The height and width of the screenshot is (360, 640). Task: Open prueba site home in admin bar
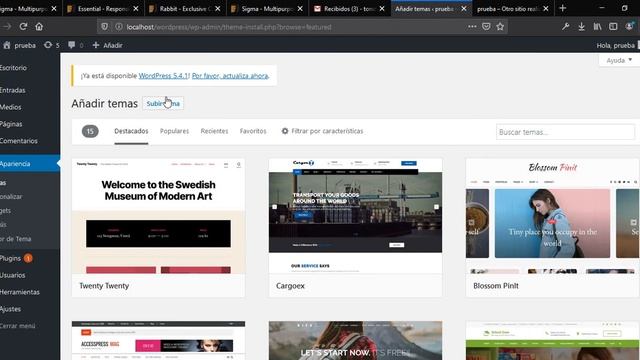pos(19,45)
